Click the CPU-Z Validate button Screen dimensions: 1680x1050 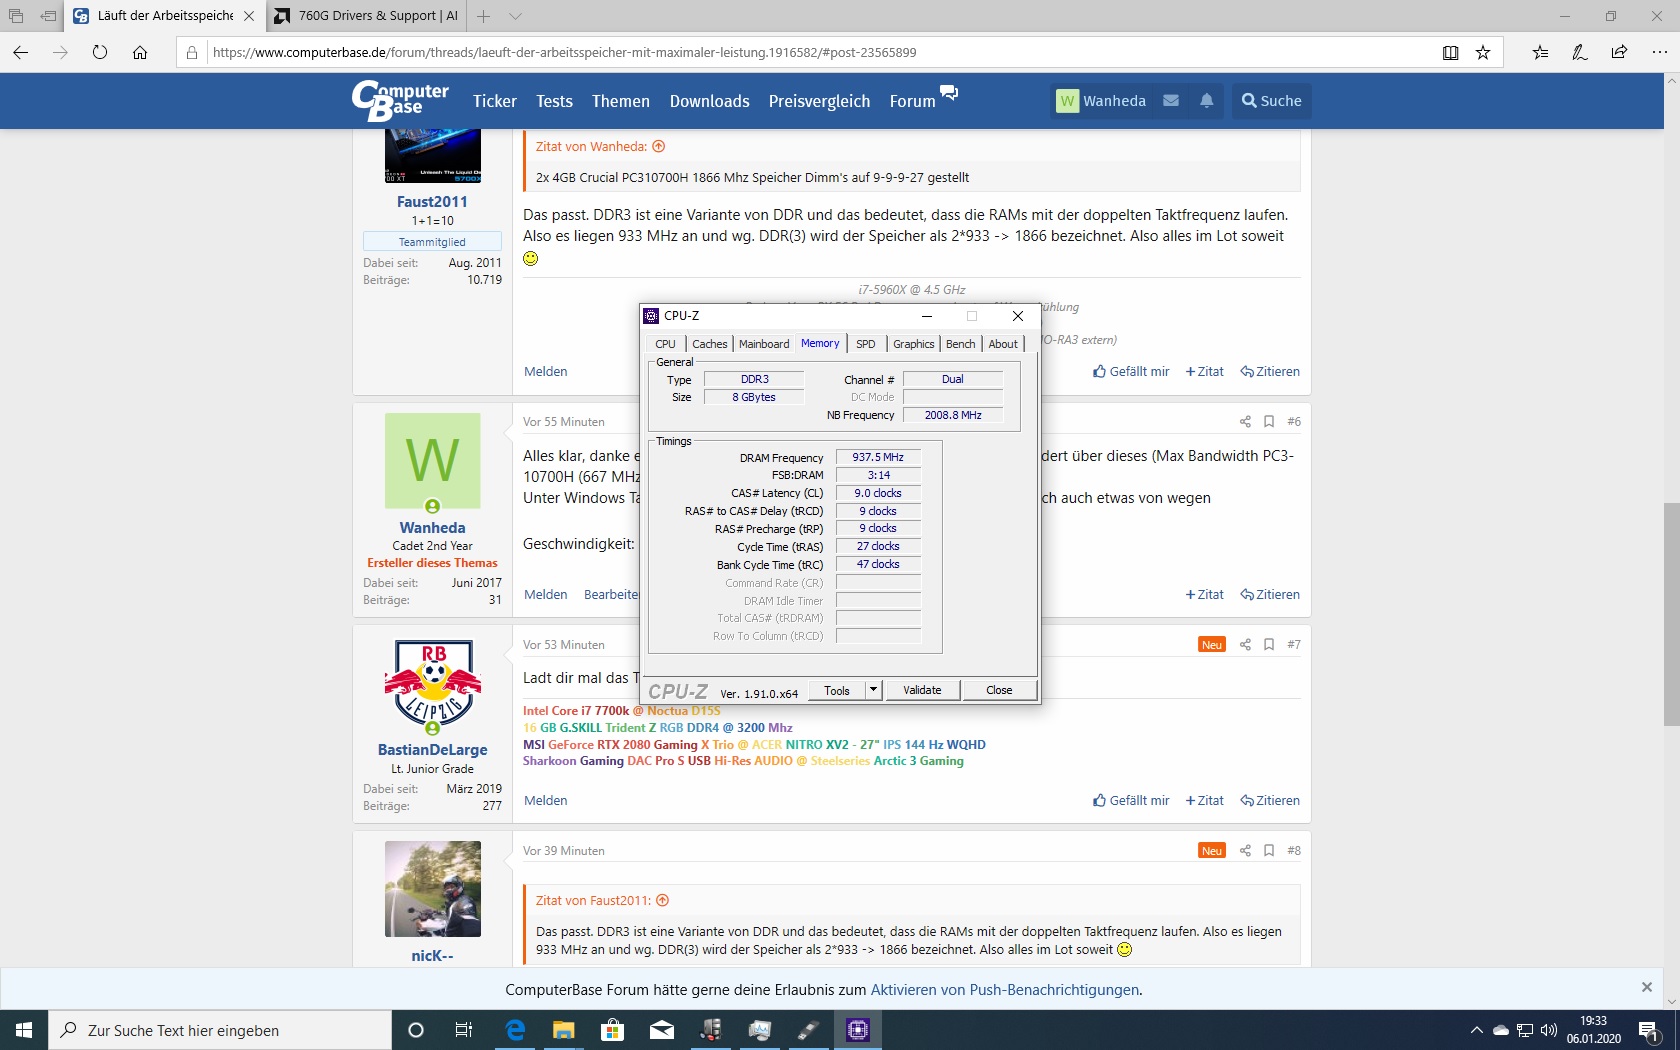[x=922, y=690]
